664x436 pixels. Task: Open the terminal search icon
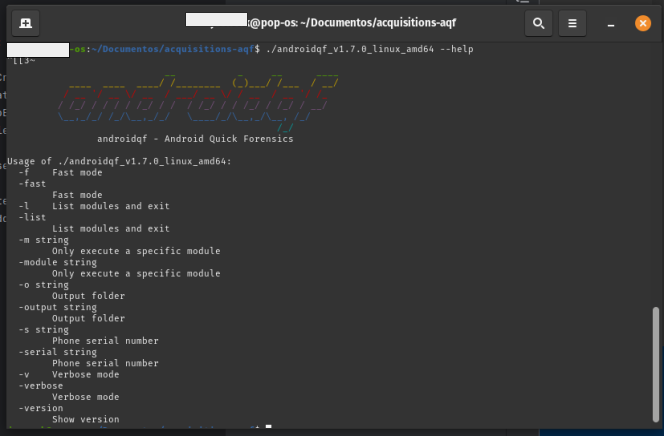click(539, 22)
